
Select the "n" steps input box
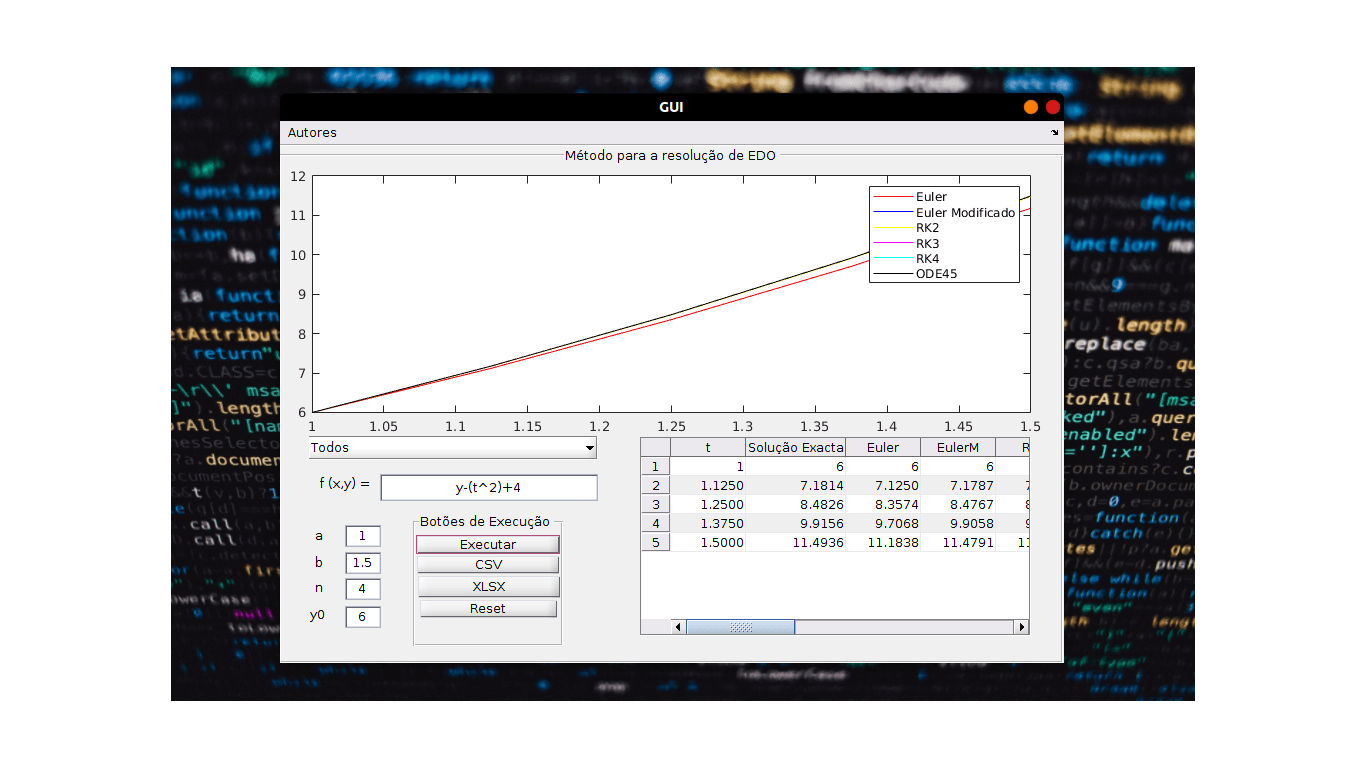pos(364,589)
